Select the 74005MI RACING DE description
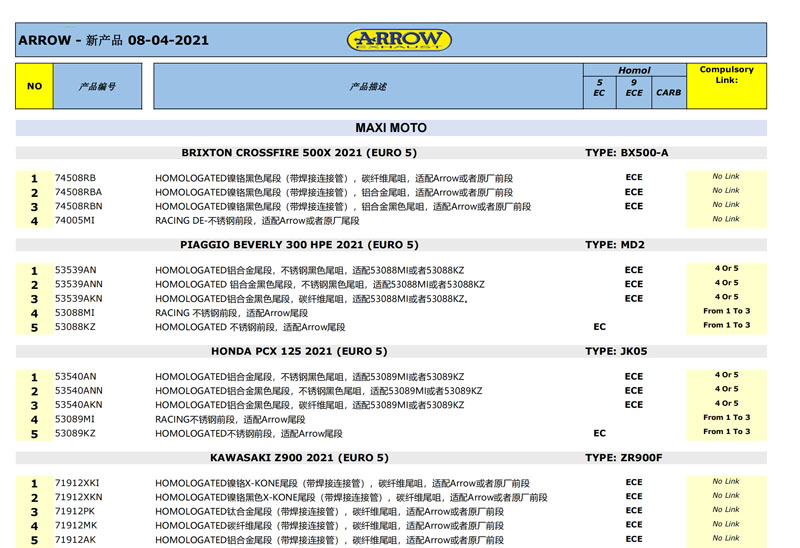This screenshot has width=800, height=548. 257,220
